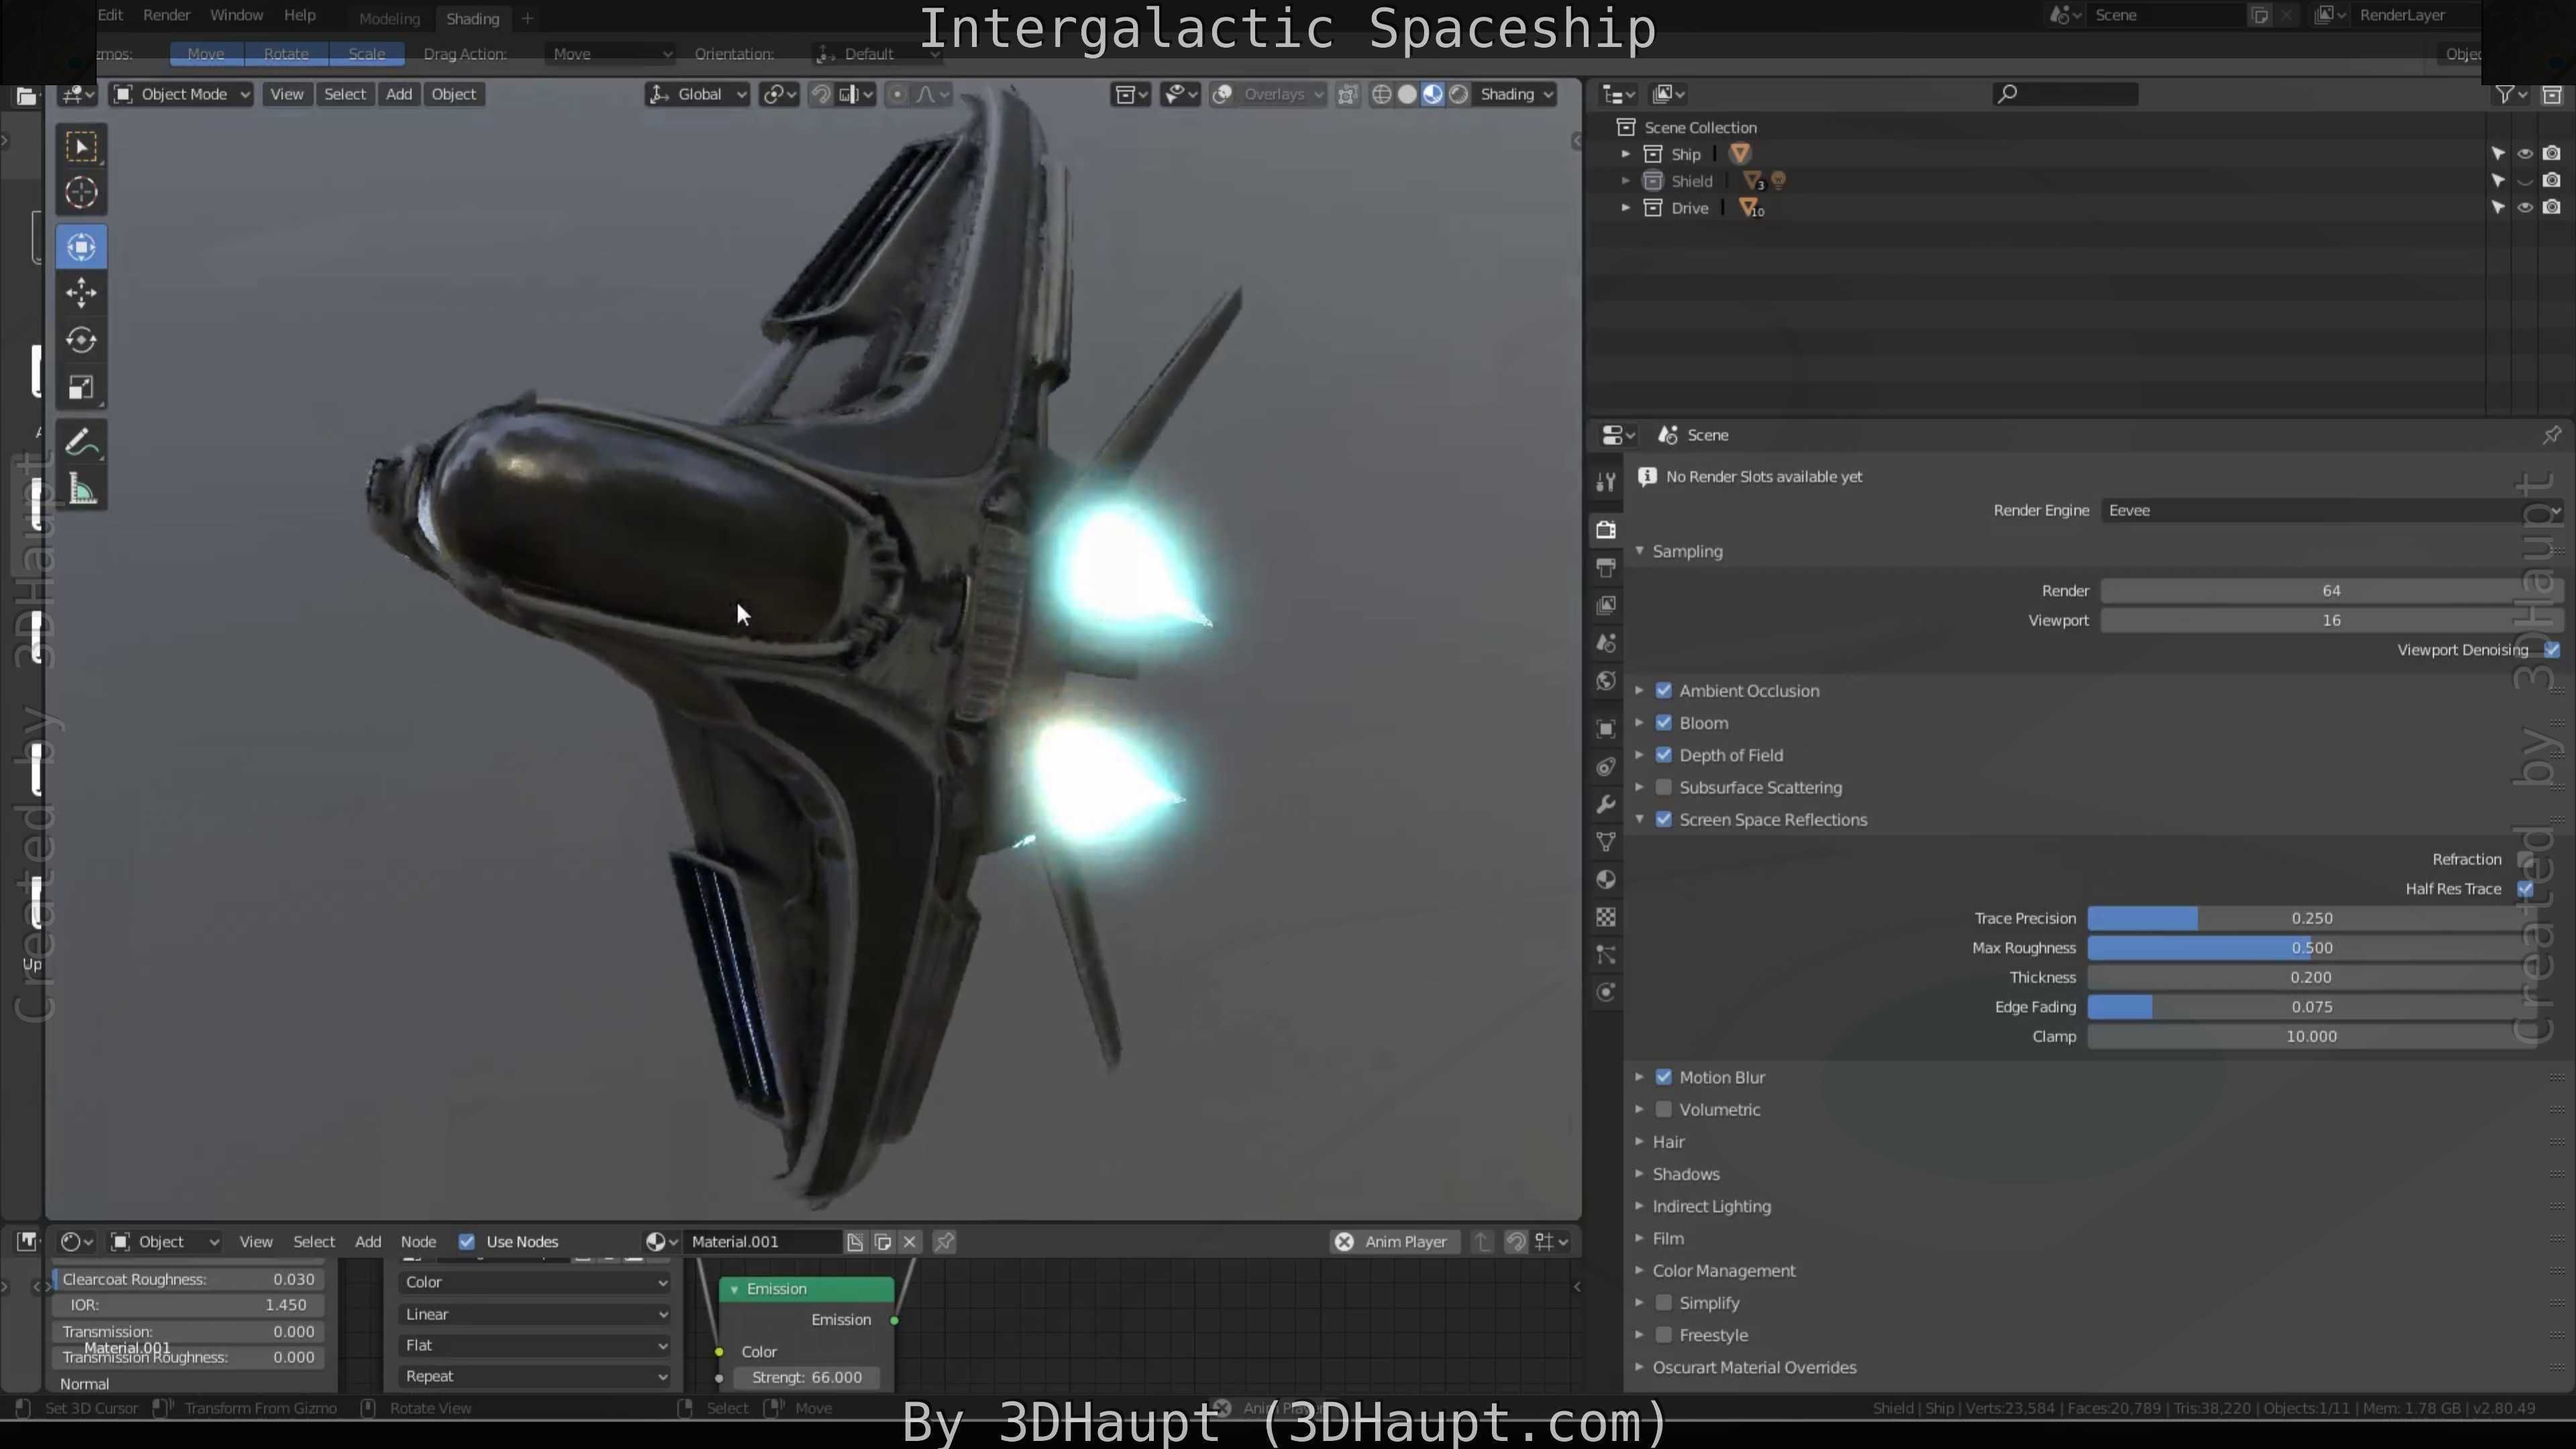This screenshot has width=2576, height=1449.
Task: Open the Add menu in the 3D viewport header
Action: click(398, 94)
